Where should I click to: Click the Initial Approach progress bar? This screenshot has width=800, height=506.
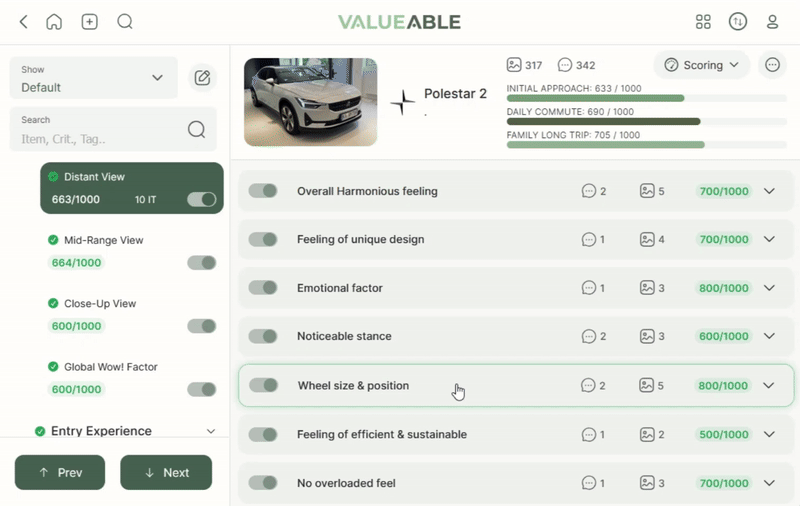(646, 98)
